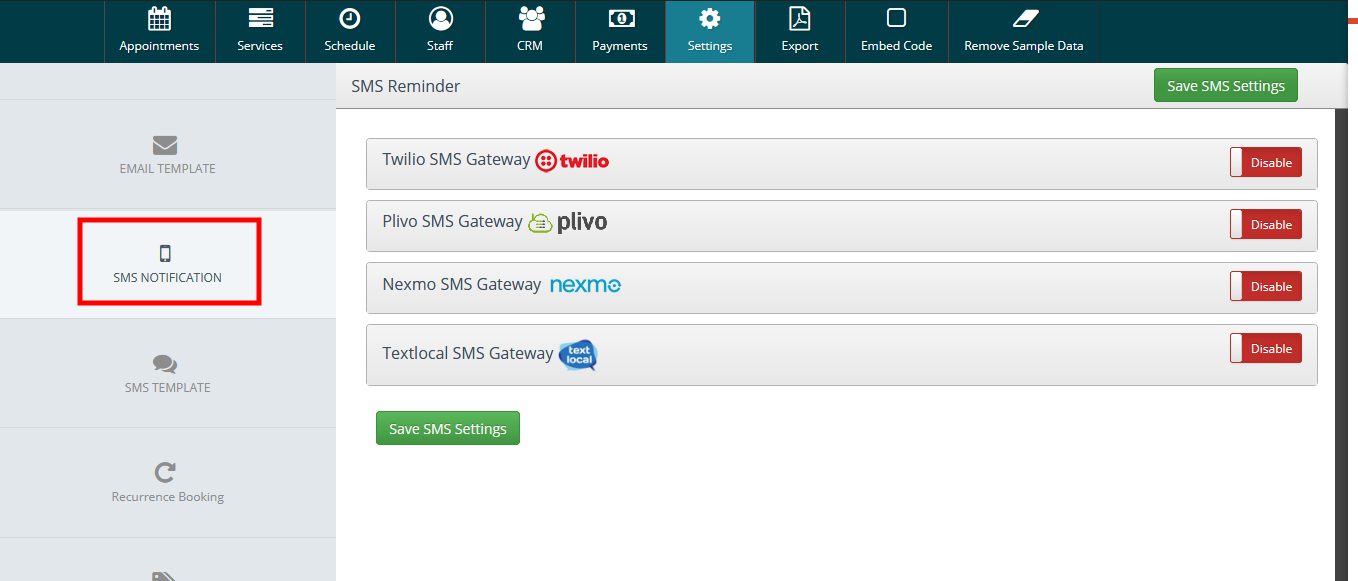This screenshot has height=581, width=1358.
Task: Open the EMAIL TEMPLATE sidebar label
Action: 167,169
